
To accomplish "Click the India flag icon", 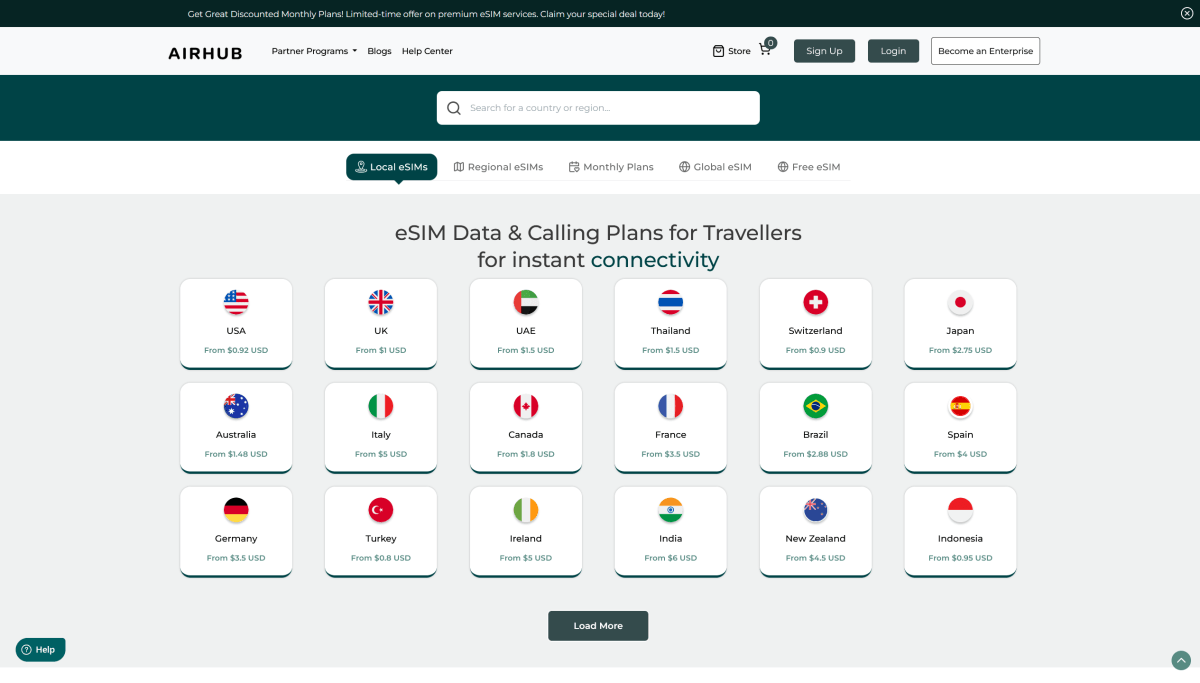I will pyautogui.click(x=670, y=510).
